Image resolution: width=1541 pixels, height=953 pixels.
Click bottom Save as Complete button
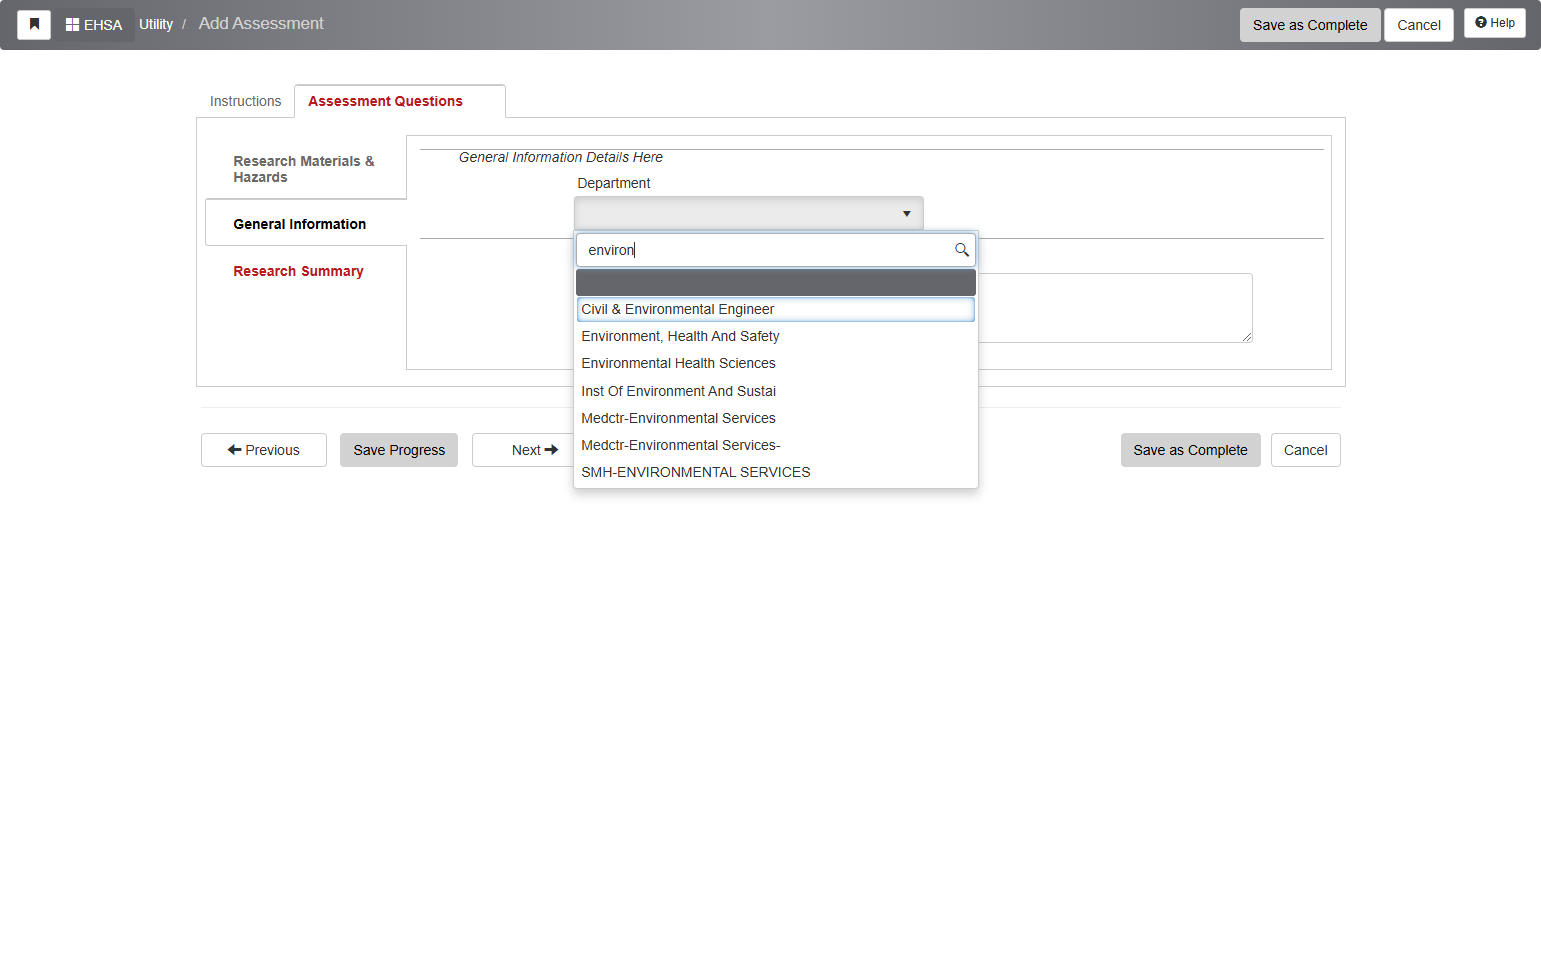click(x=1190, y=450)
